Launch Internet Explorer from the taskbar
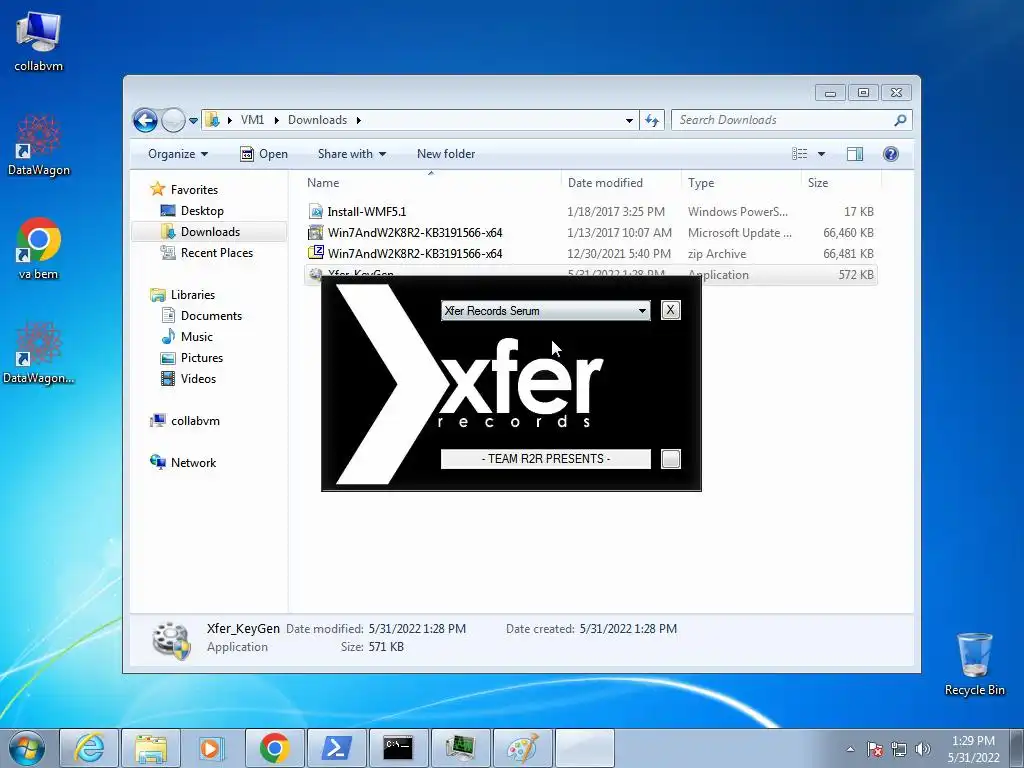 89,748
